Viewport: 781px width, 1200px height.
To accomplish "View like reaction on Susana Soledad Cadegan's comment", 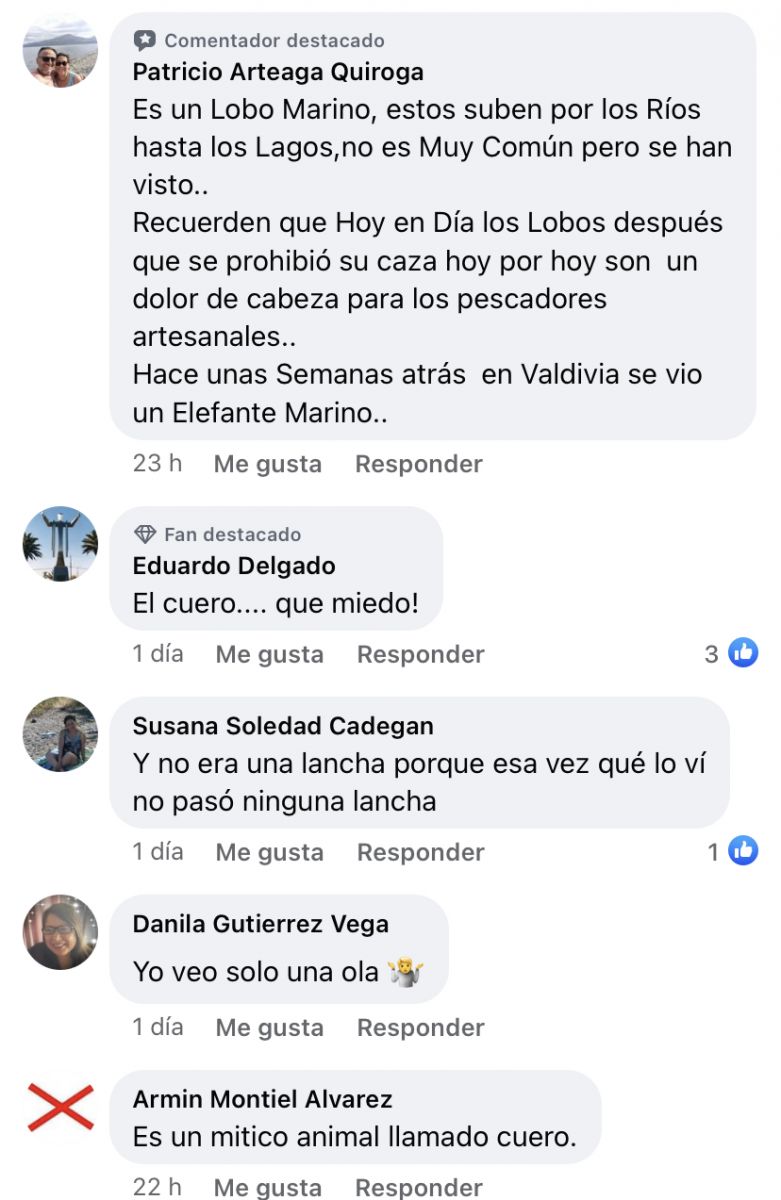I will [733, 852].
